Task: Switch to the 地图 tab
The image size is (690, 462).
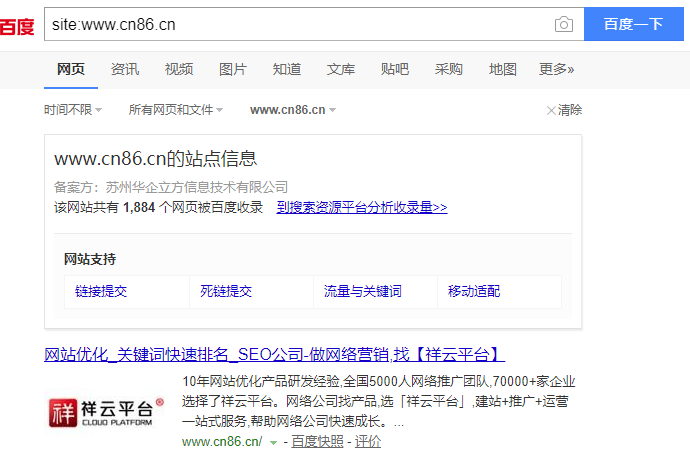Action: point(503,69)
